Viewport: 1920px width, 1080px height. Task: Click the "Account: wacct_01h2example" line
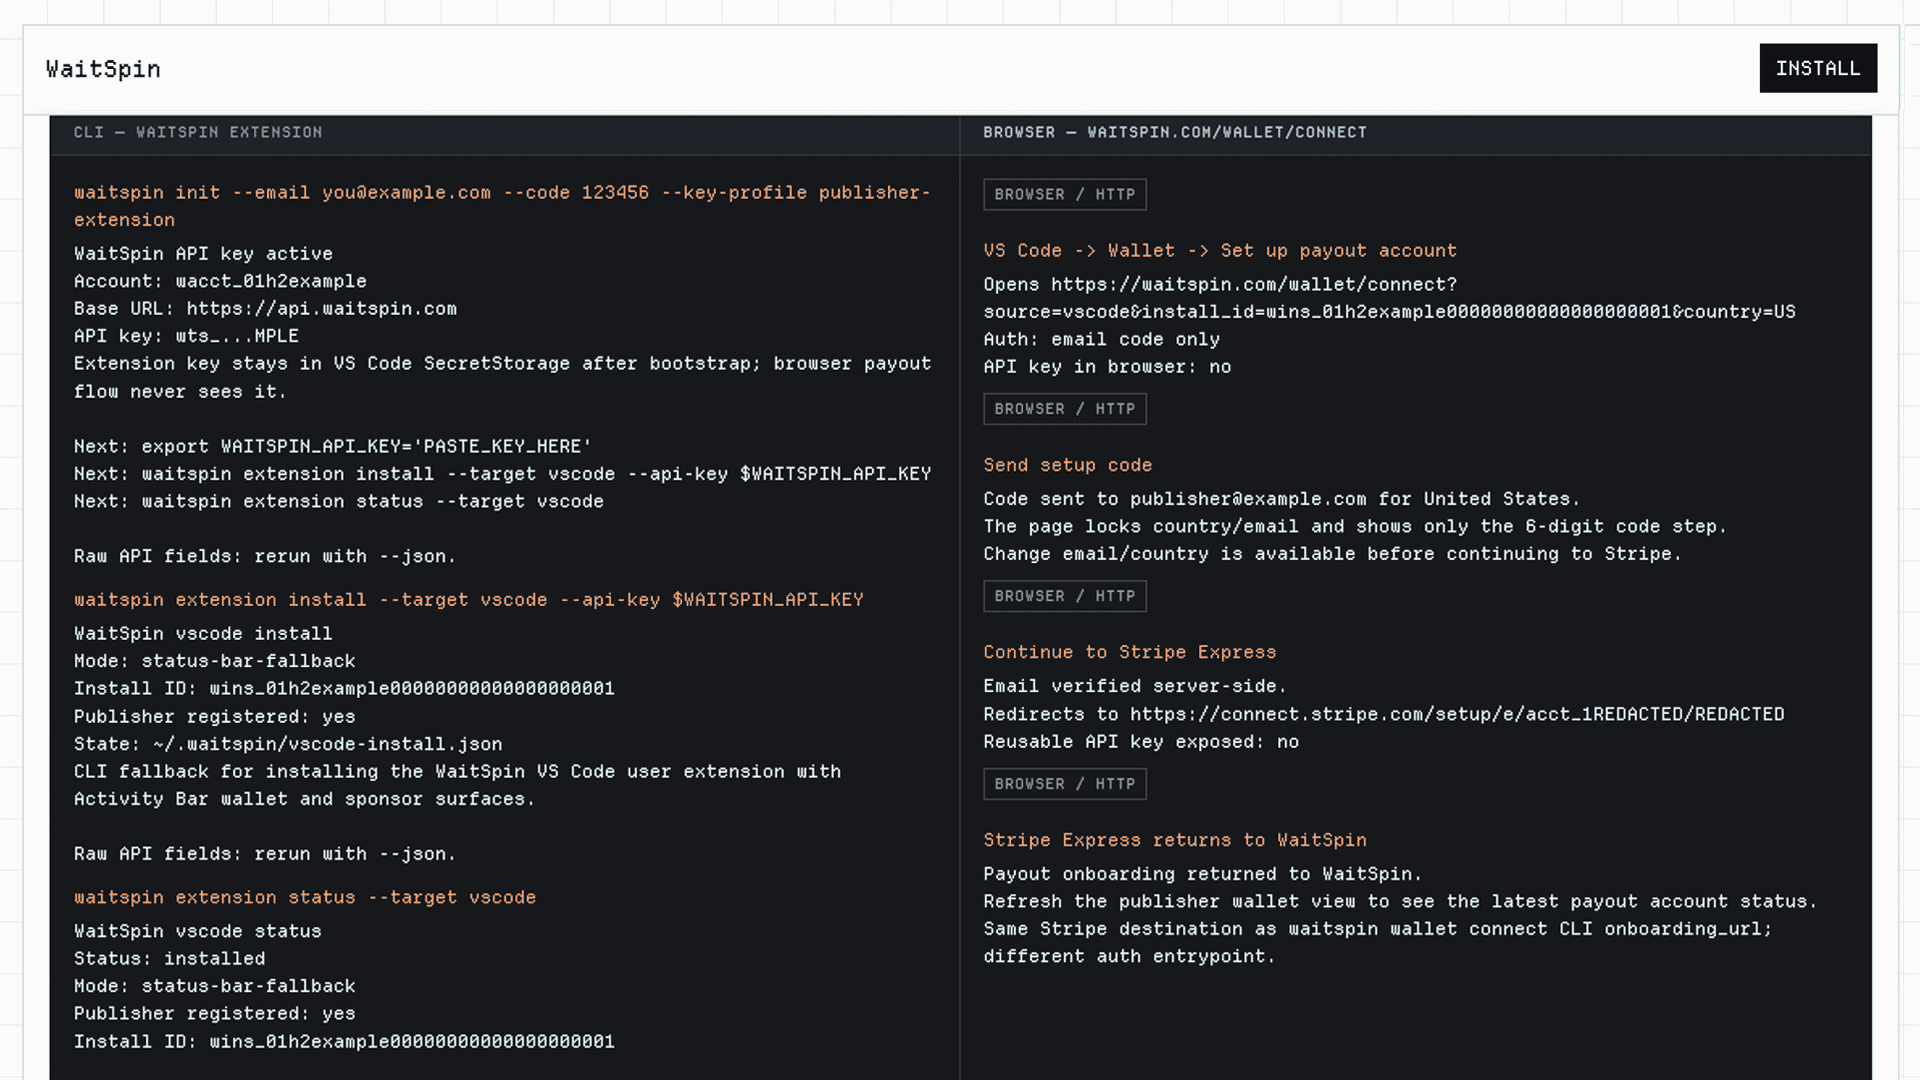(x=220, y=281)
